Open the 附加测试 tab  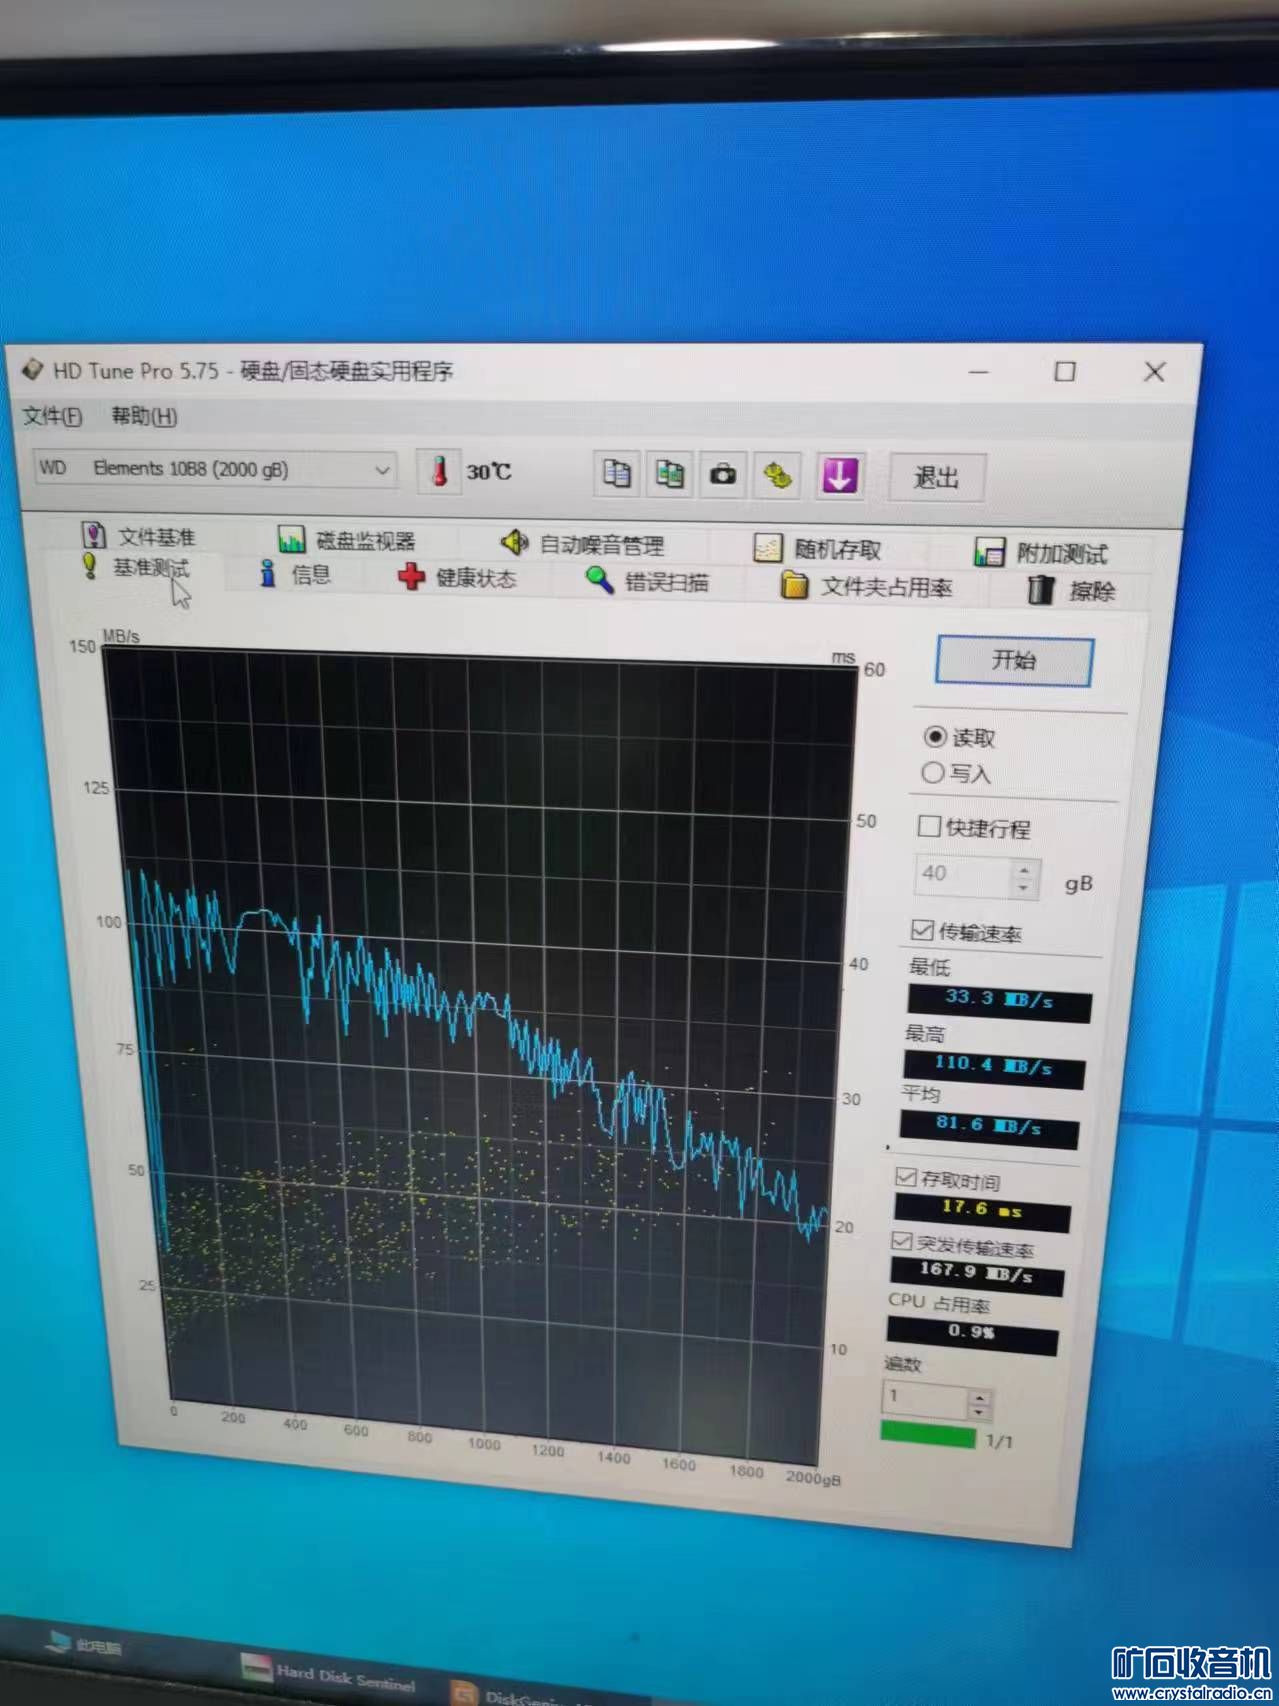[x=1041, y=553]
